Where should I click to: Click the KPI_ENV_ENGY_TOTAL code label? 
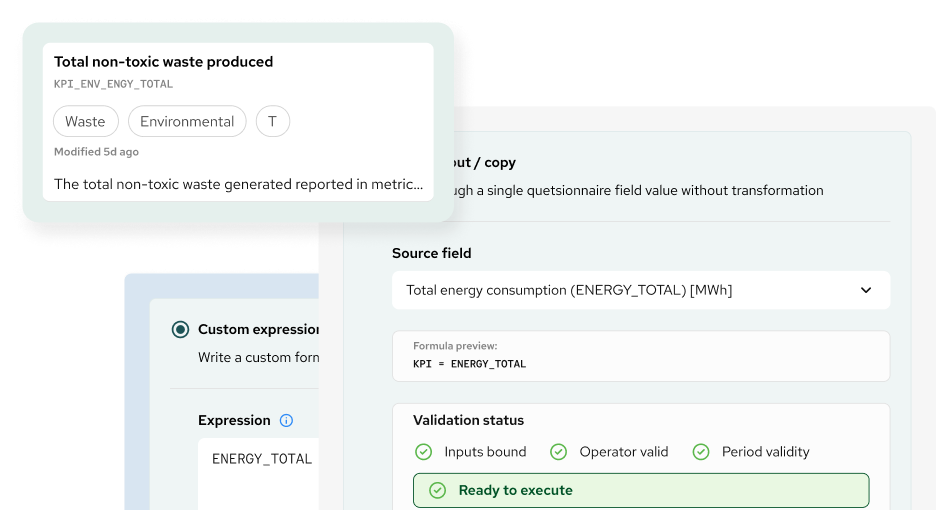pos(113,85)
